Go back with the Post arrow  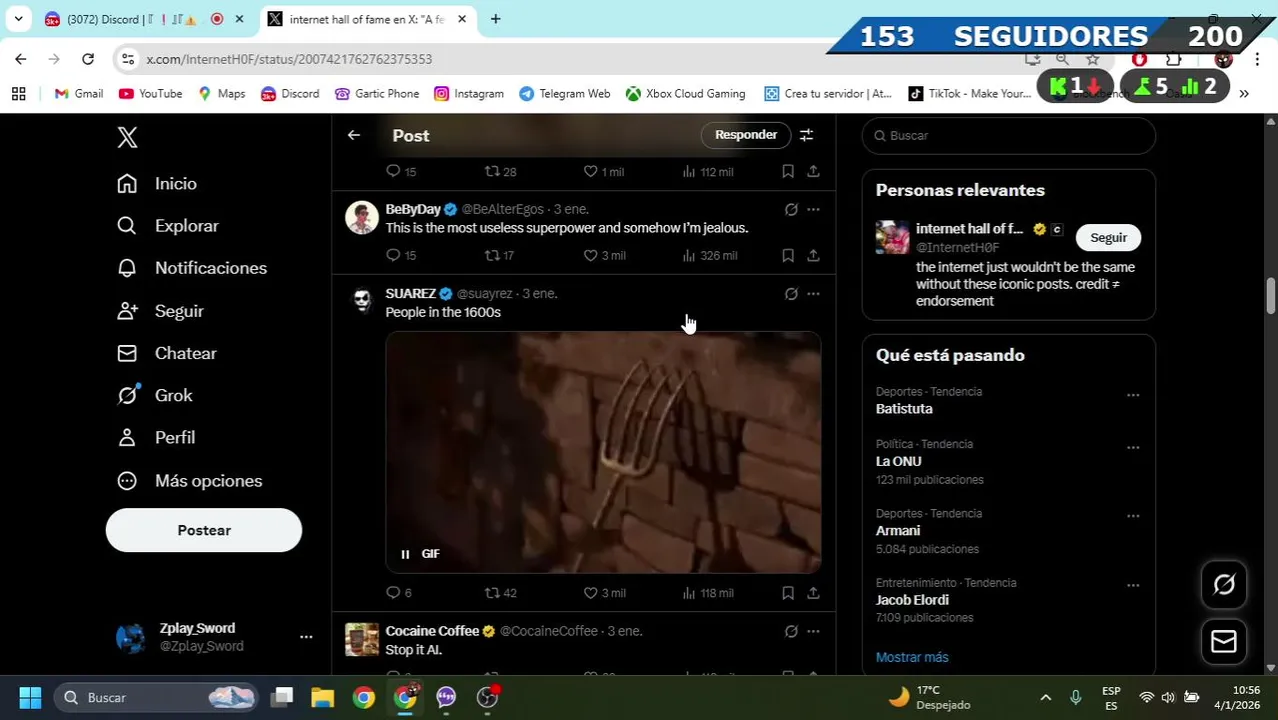(x=354, y=135)
